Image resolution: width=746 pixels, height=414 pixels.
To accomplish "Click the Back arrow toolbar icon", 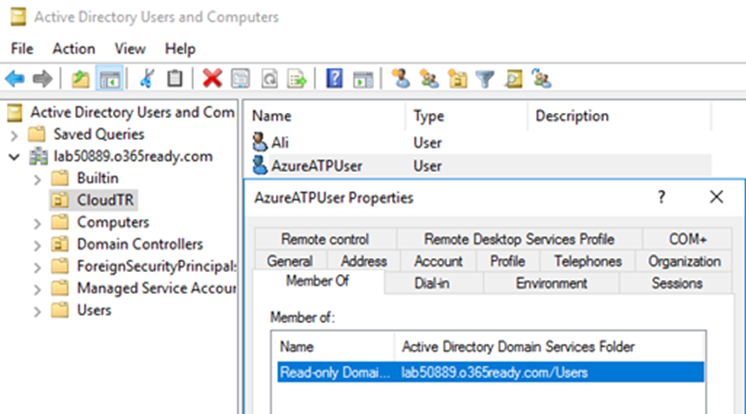I will [x=15, y=79].
